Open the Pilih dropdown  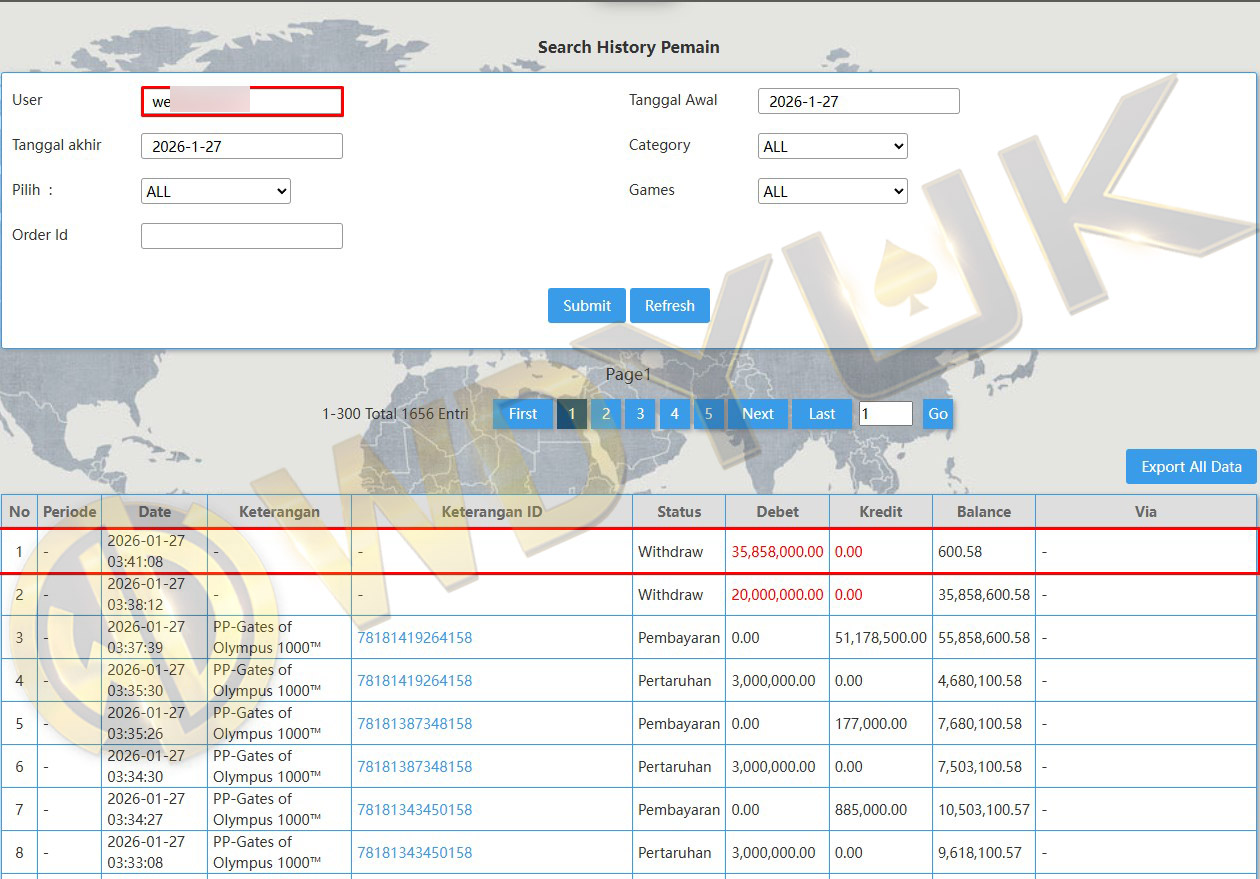[216, 191]
